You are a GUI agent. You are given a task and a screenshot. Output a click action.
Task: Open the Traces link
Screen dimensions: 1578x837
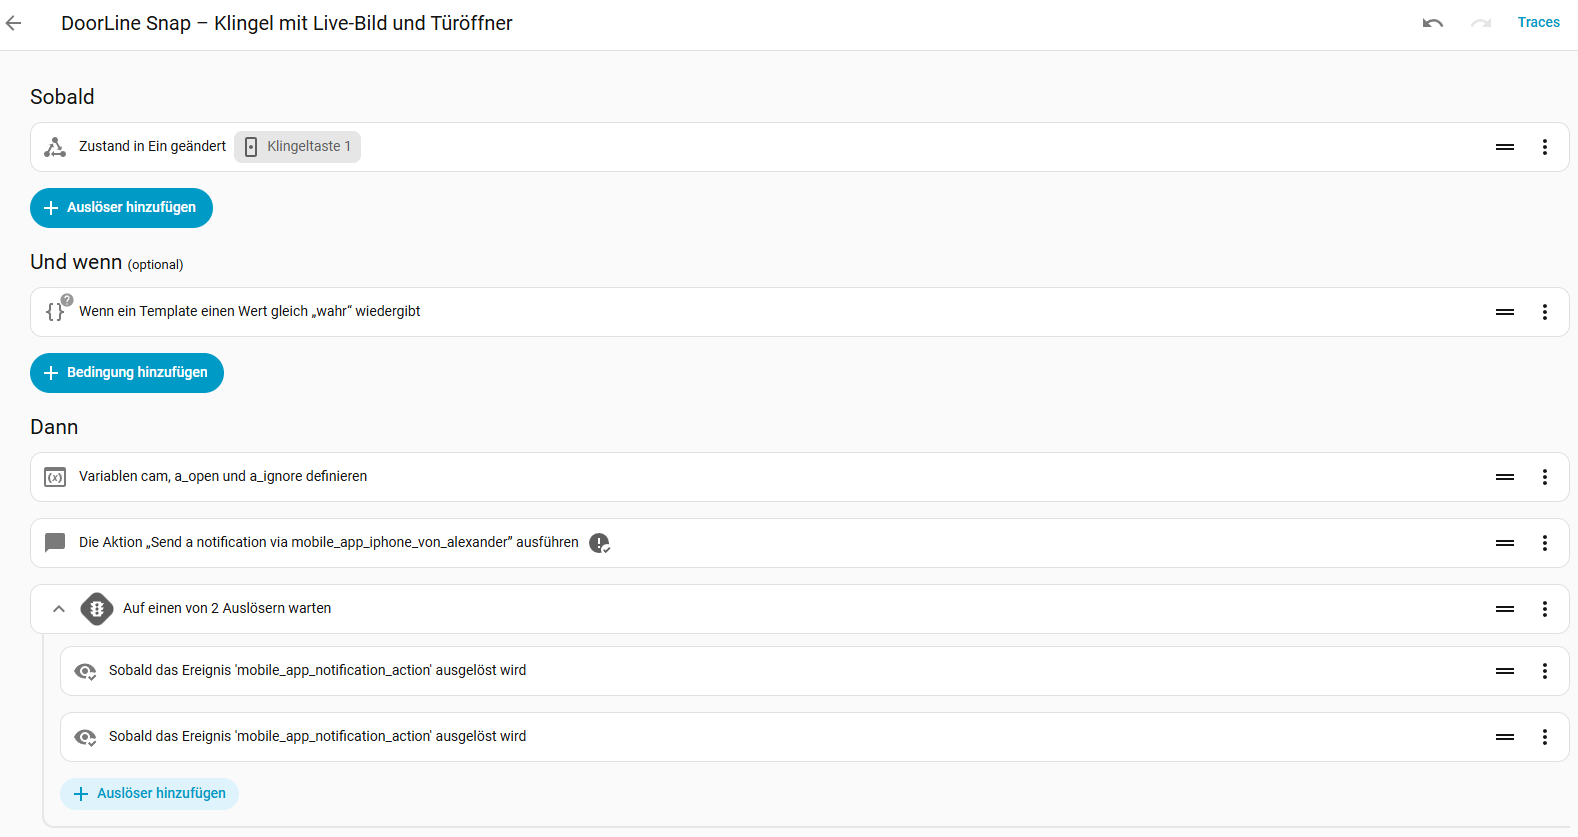pos(1538,22)
